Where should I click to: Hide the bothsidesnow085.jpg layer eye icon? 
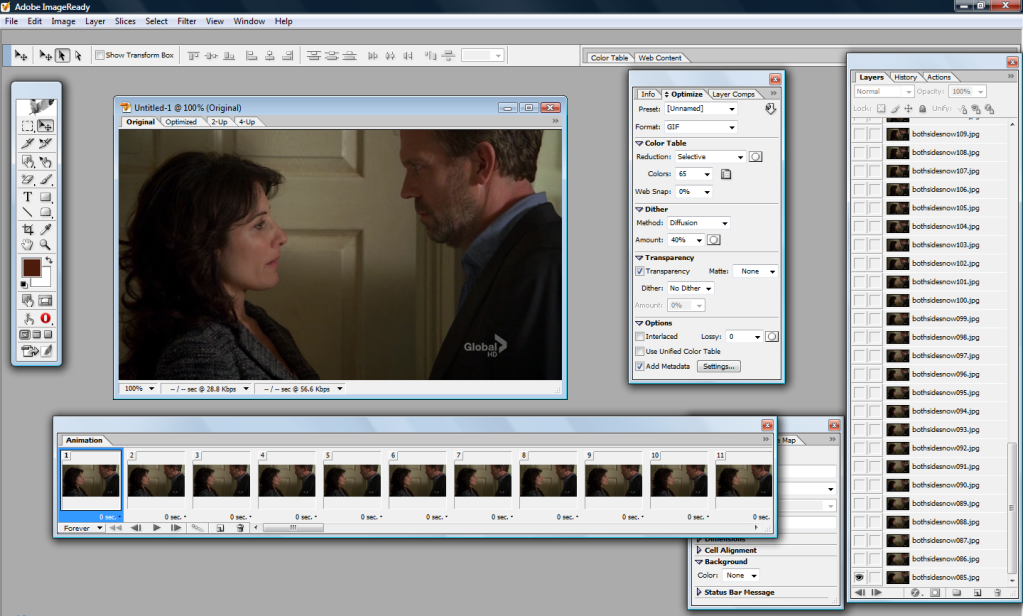(x=860, y=578)
